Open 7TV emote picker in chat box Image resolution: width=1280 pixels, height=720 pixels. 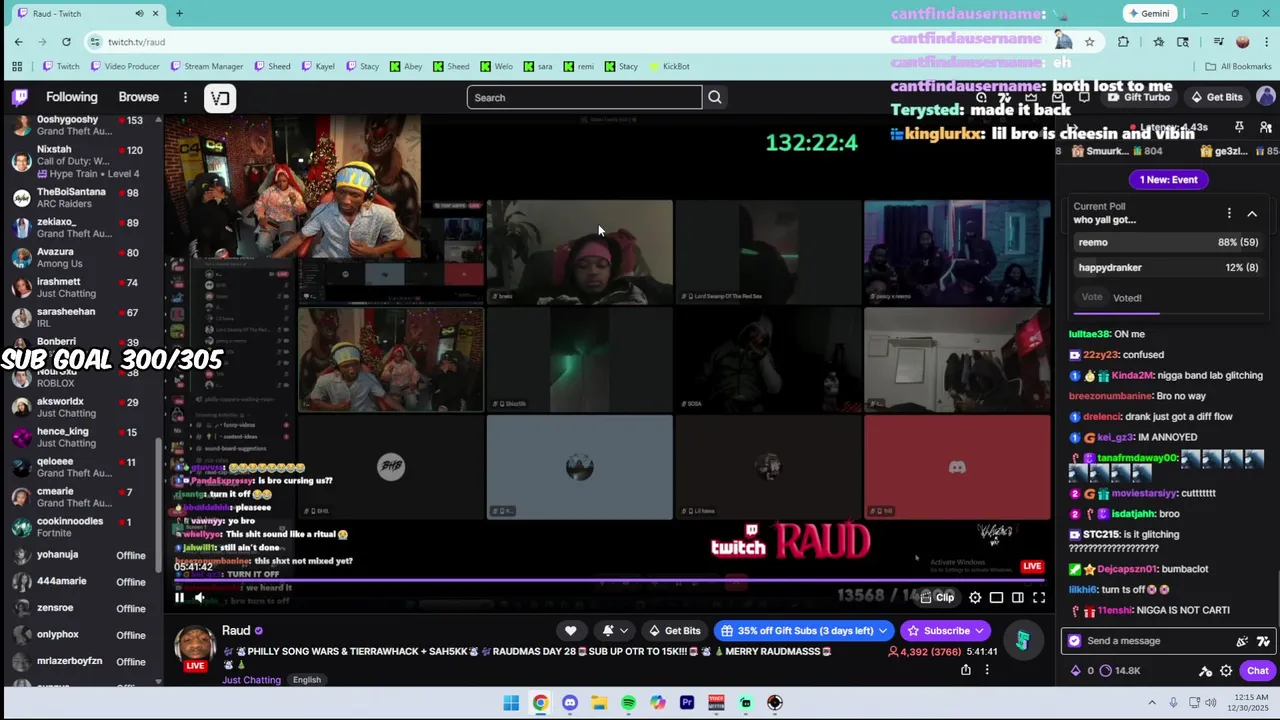pos(1263,641)
